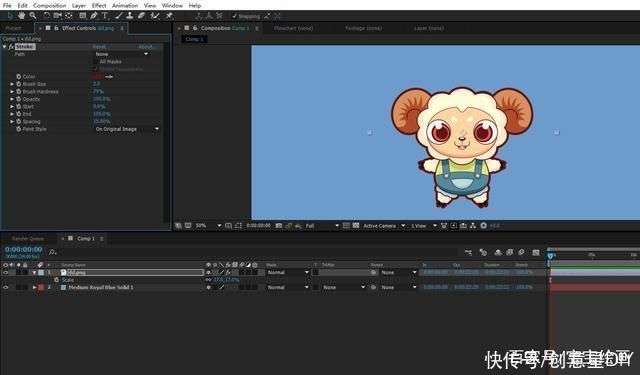
Task: Switch to the Project panel tab
Action: (13, 28)
